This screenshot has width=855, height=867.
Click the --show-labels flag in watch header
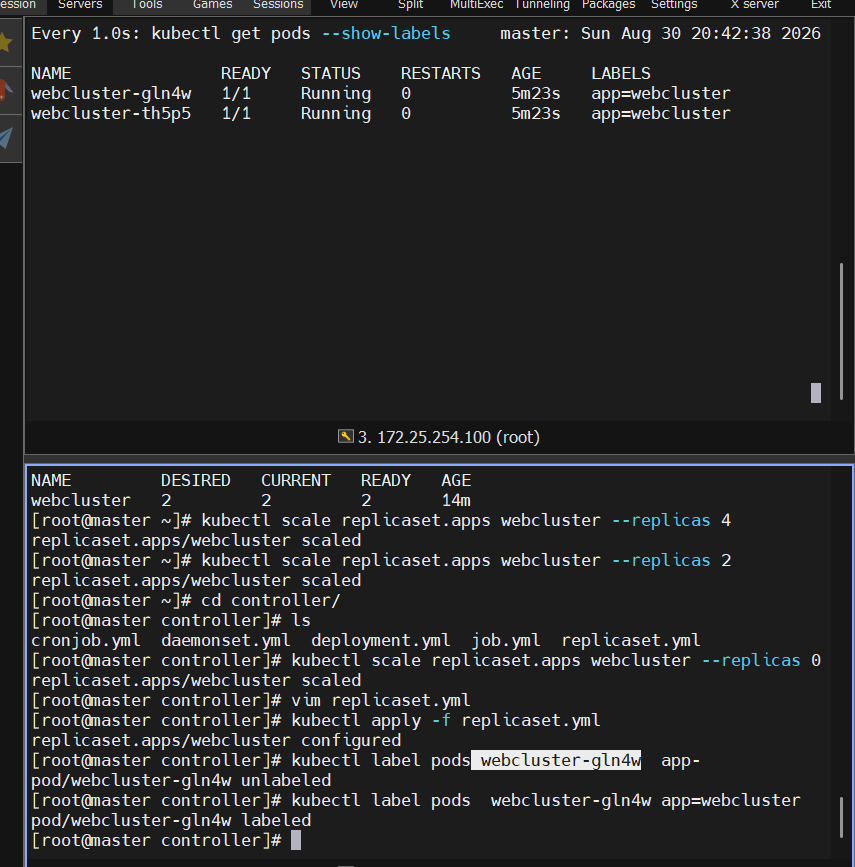point(386,33)
